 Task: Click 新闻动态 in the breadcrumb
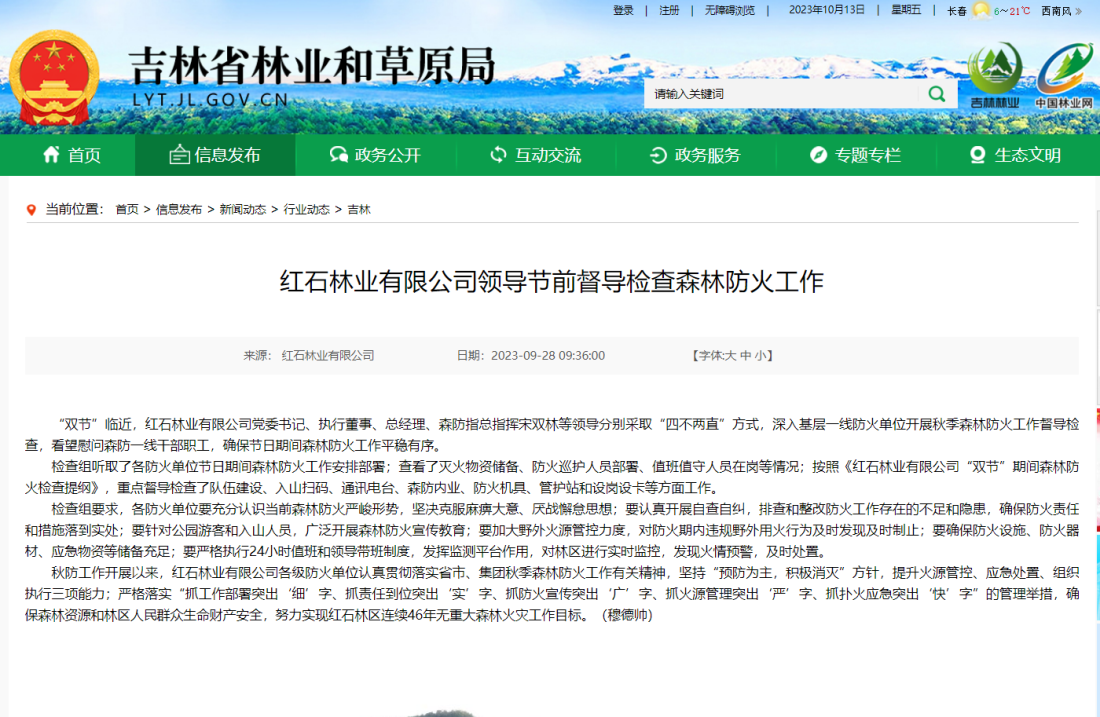tap(243, 210)
